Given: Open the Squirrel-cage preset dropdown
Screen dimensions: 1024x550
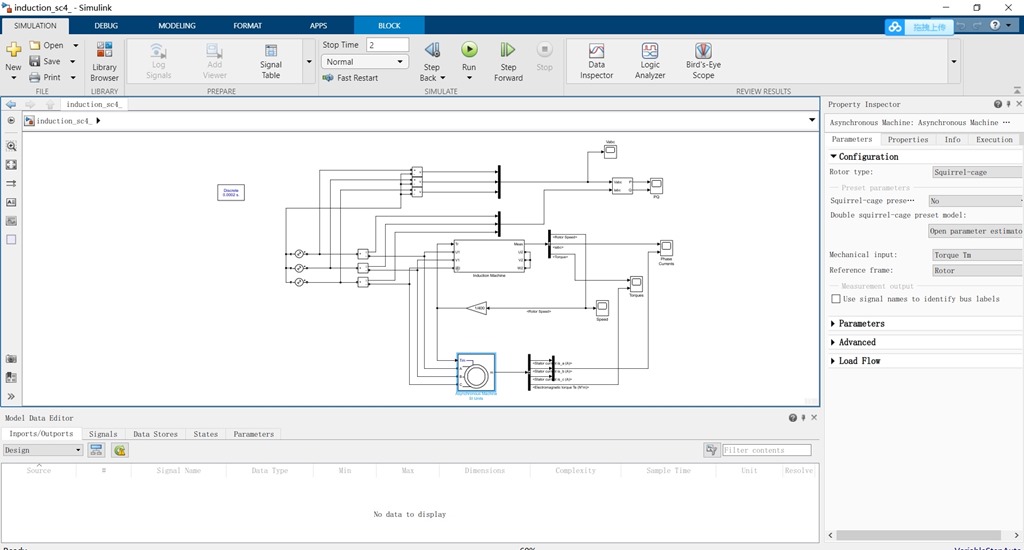Looking at the screenshot, I should coord(976,201).
